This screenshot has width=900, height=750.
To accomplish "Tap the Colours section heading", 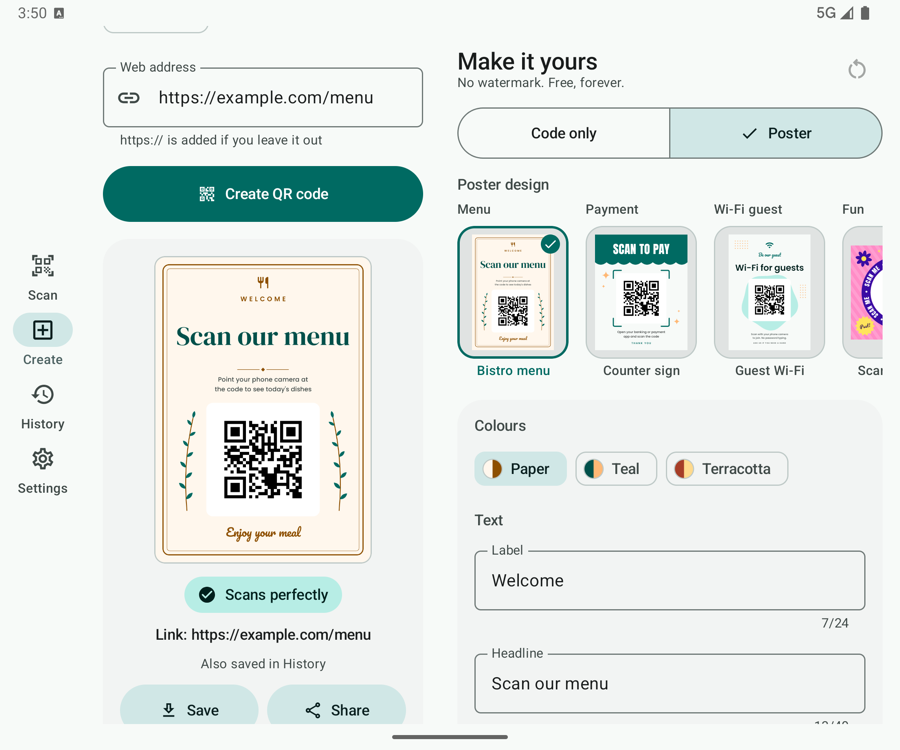I will (x=500, y=426).
